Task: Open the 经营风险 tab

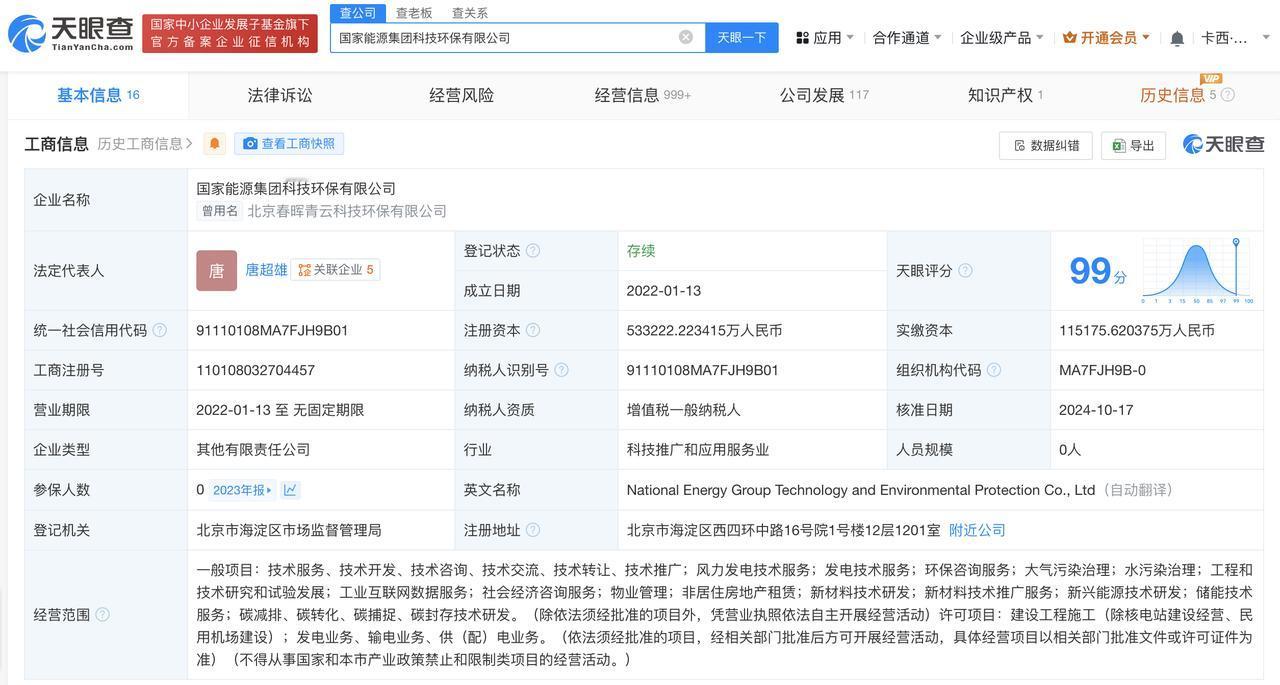Action: point(462,95)
